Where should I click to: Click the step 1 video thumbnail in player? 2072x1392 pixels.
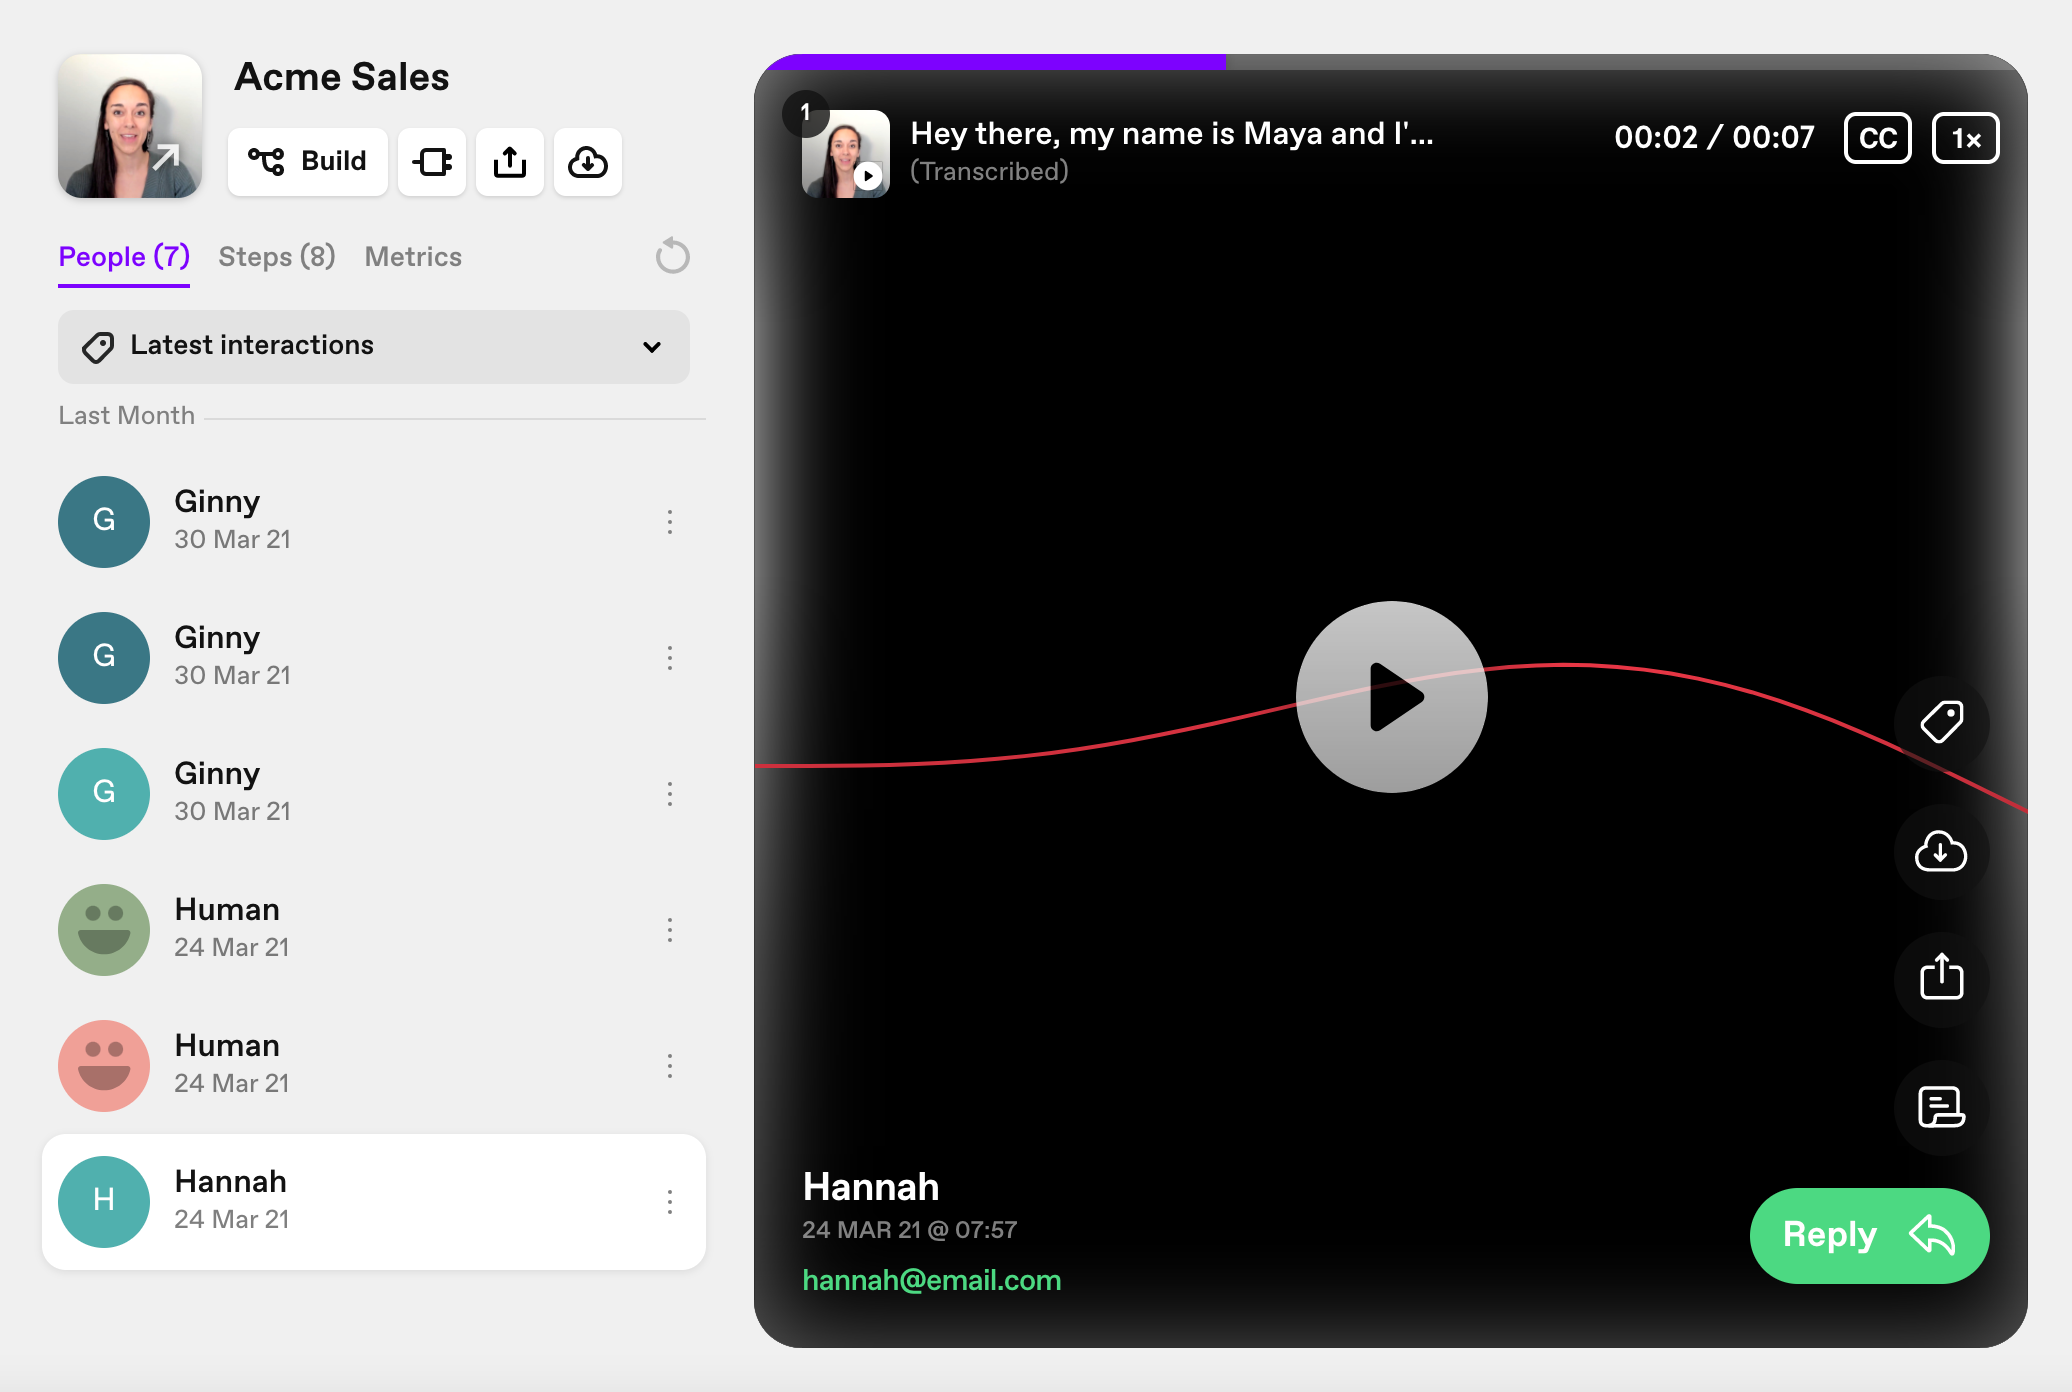[846, 153]
